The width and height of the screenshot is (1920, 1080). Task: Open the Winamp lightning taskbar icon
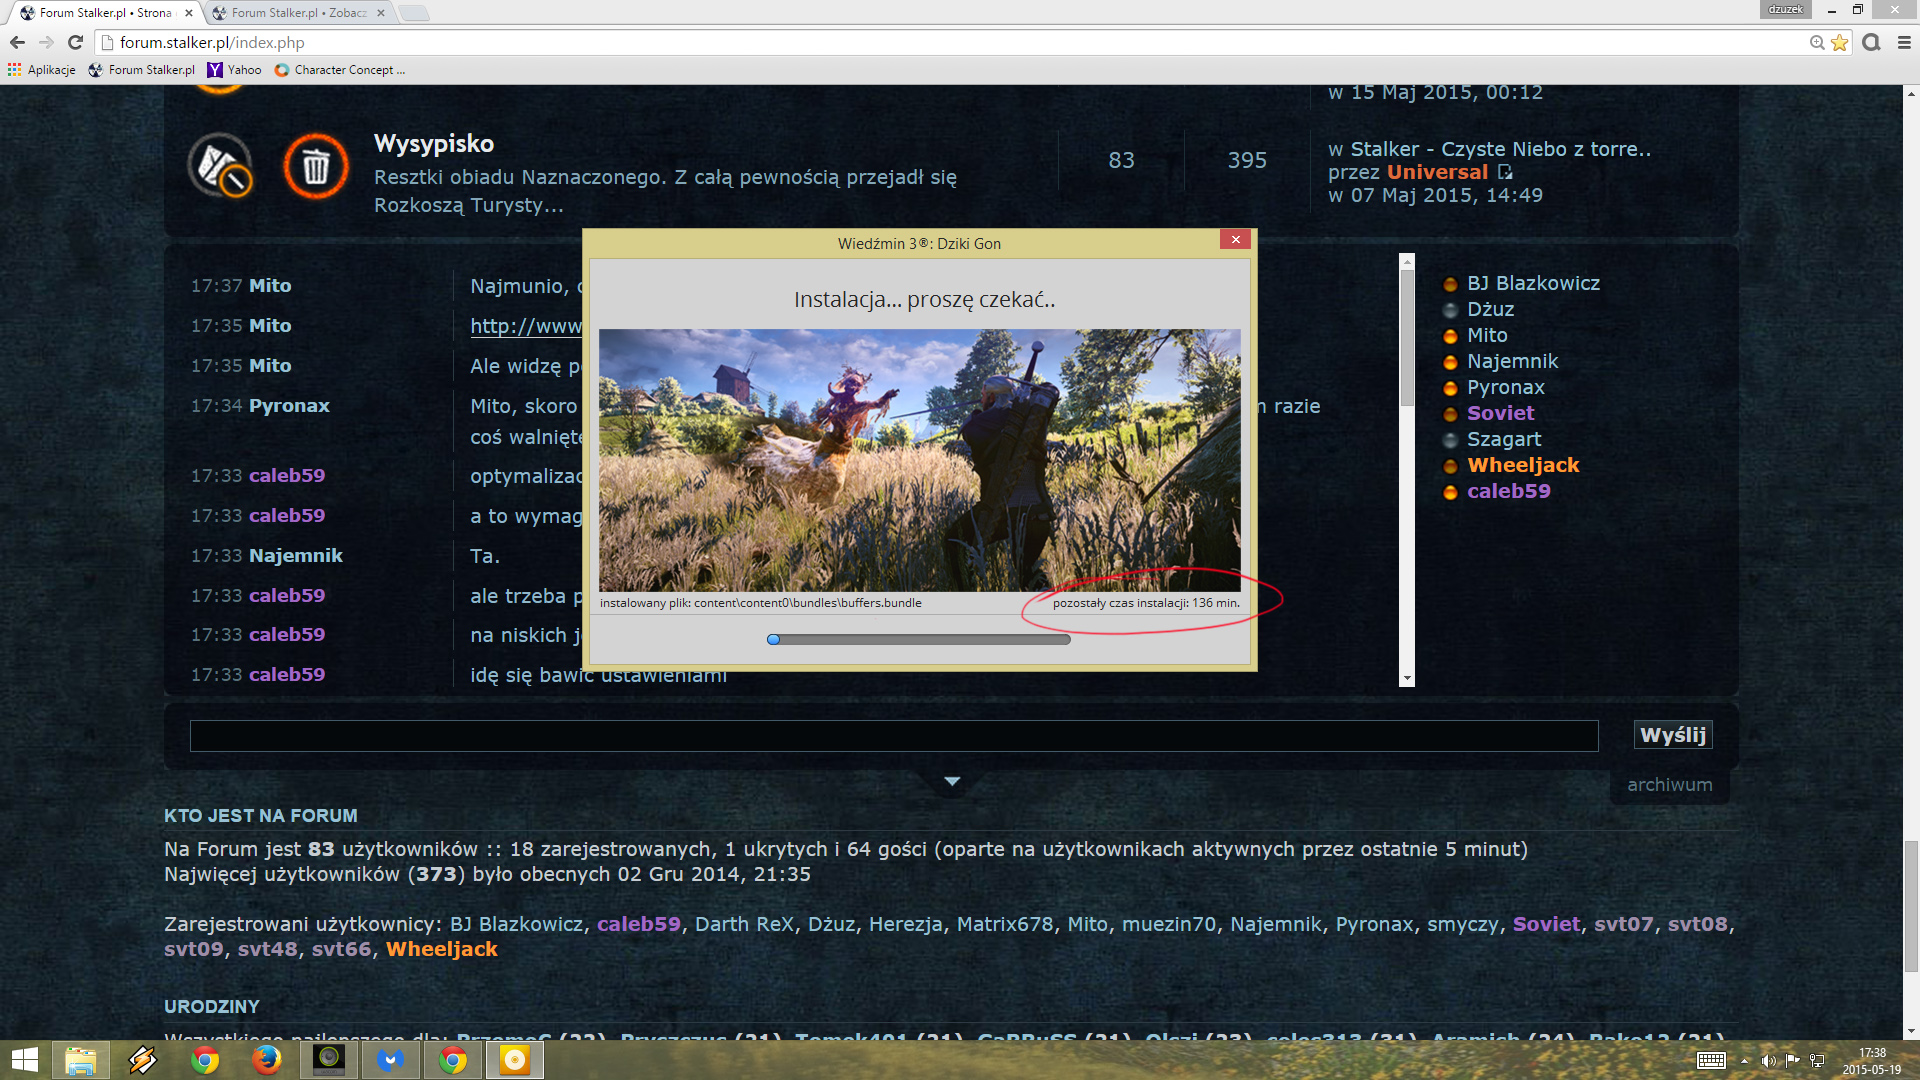143,1060
